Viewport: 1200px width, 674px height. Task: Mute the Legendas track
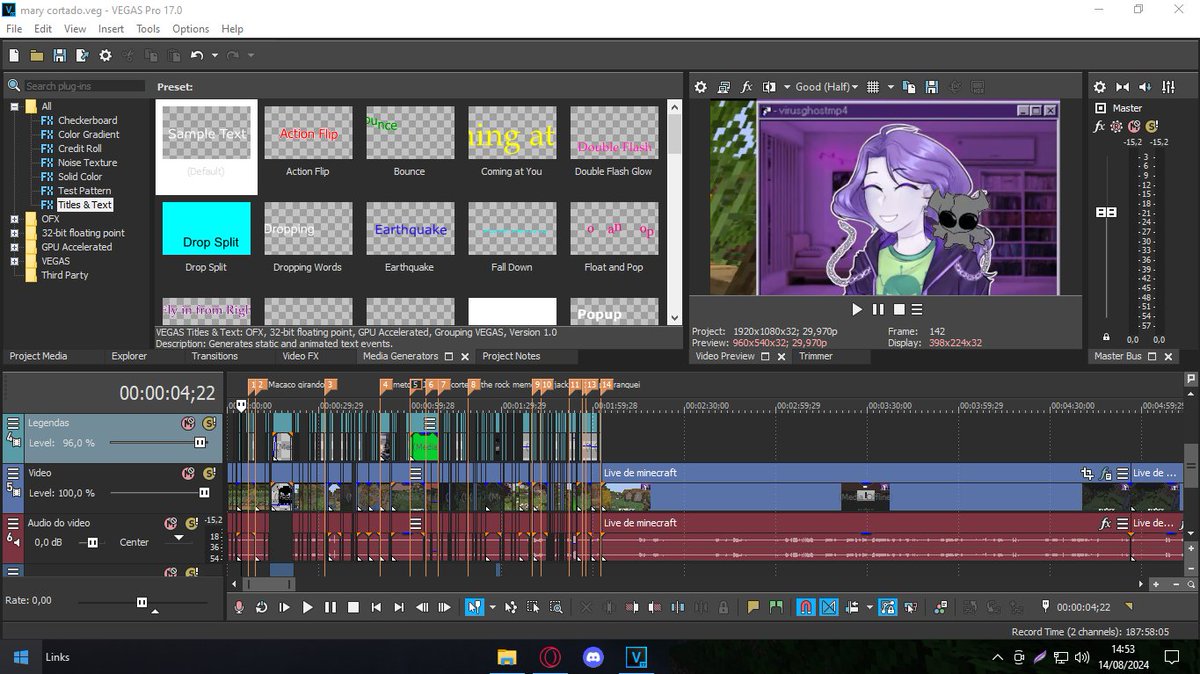click(x=188, y=423)
